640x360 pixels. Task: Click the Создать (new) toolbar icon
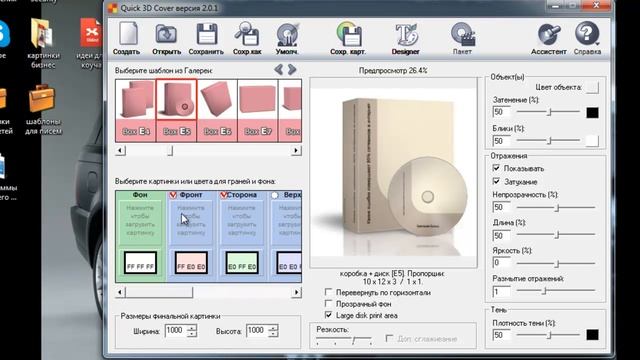click(127, 38)
